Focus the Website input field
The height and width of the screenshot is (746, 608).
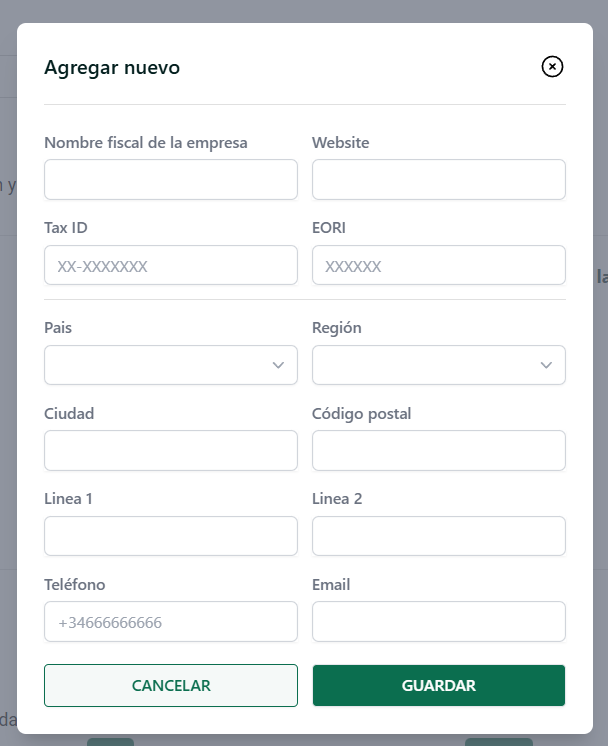[439, 179]
